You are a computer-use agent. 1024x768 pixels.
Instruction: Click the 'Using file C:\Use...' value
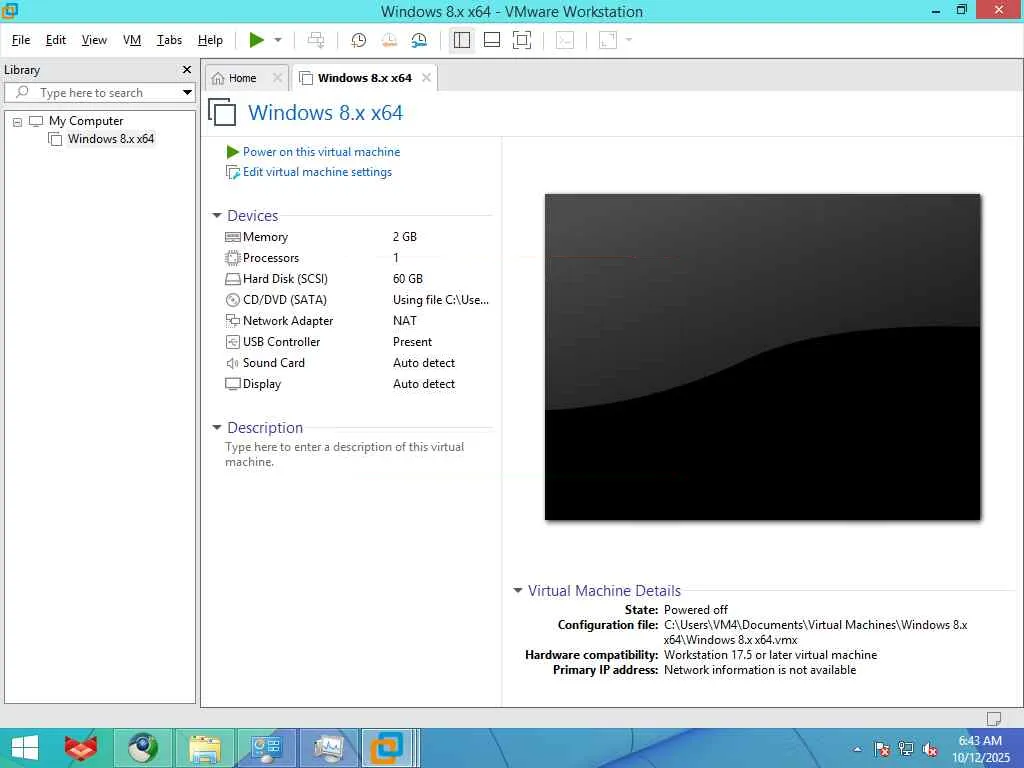441,300
